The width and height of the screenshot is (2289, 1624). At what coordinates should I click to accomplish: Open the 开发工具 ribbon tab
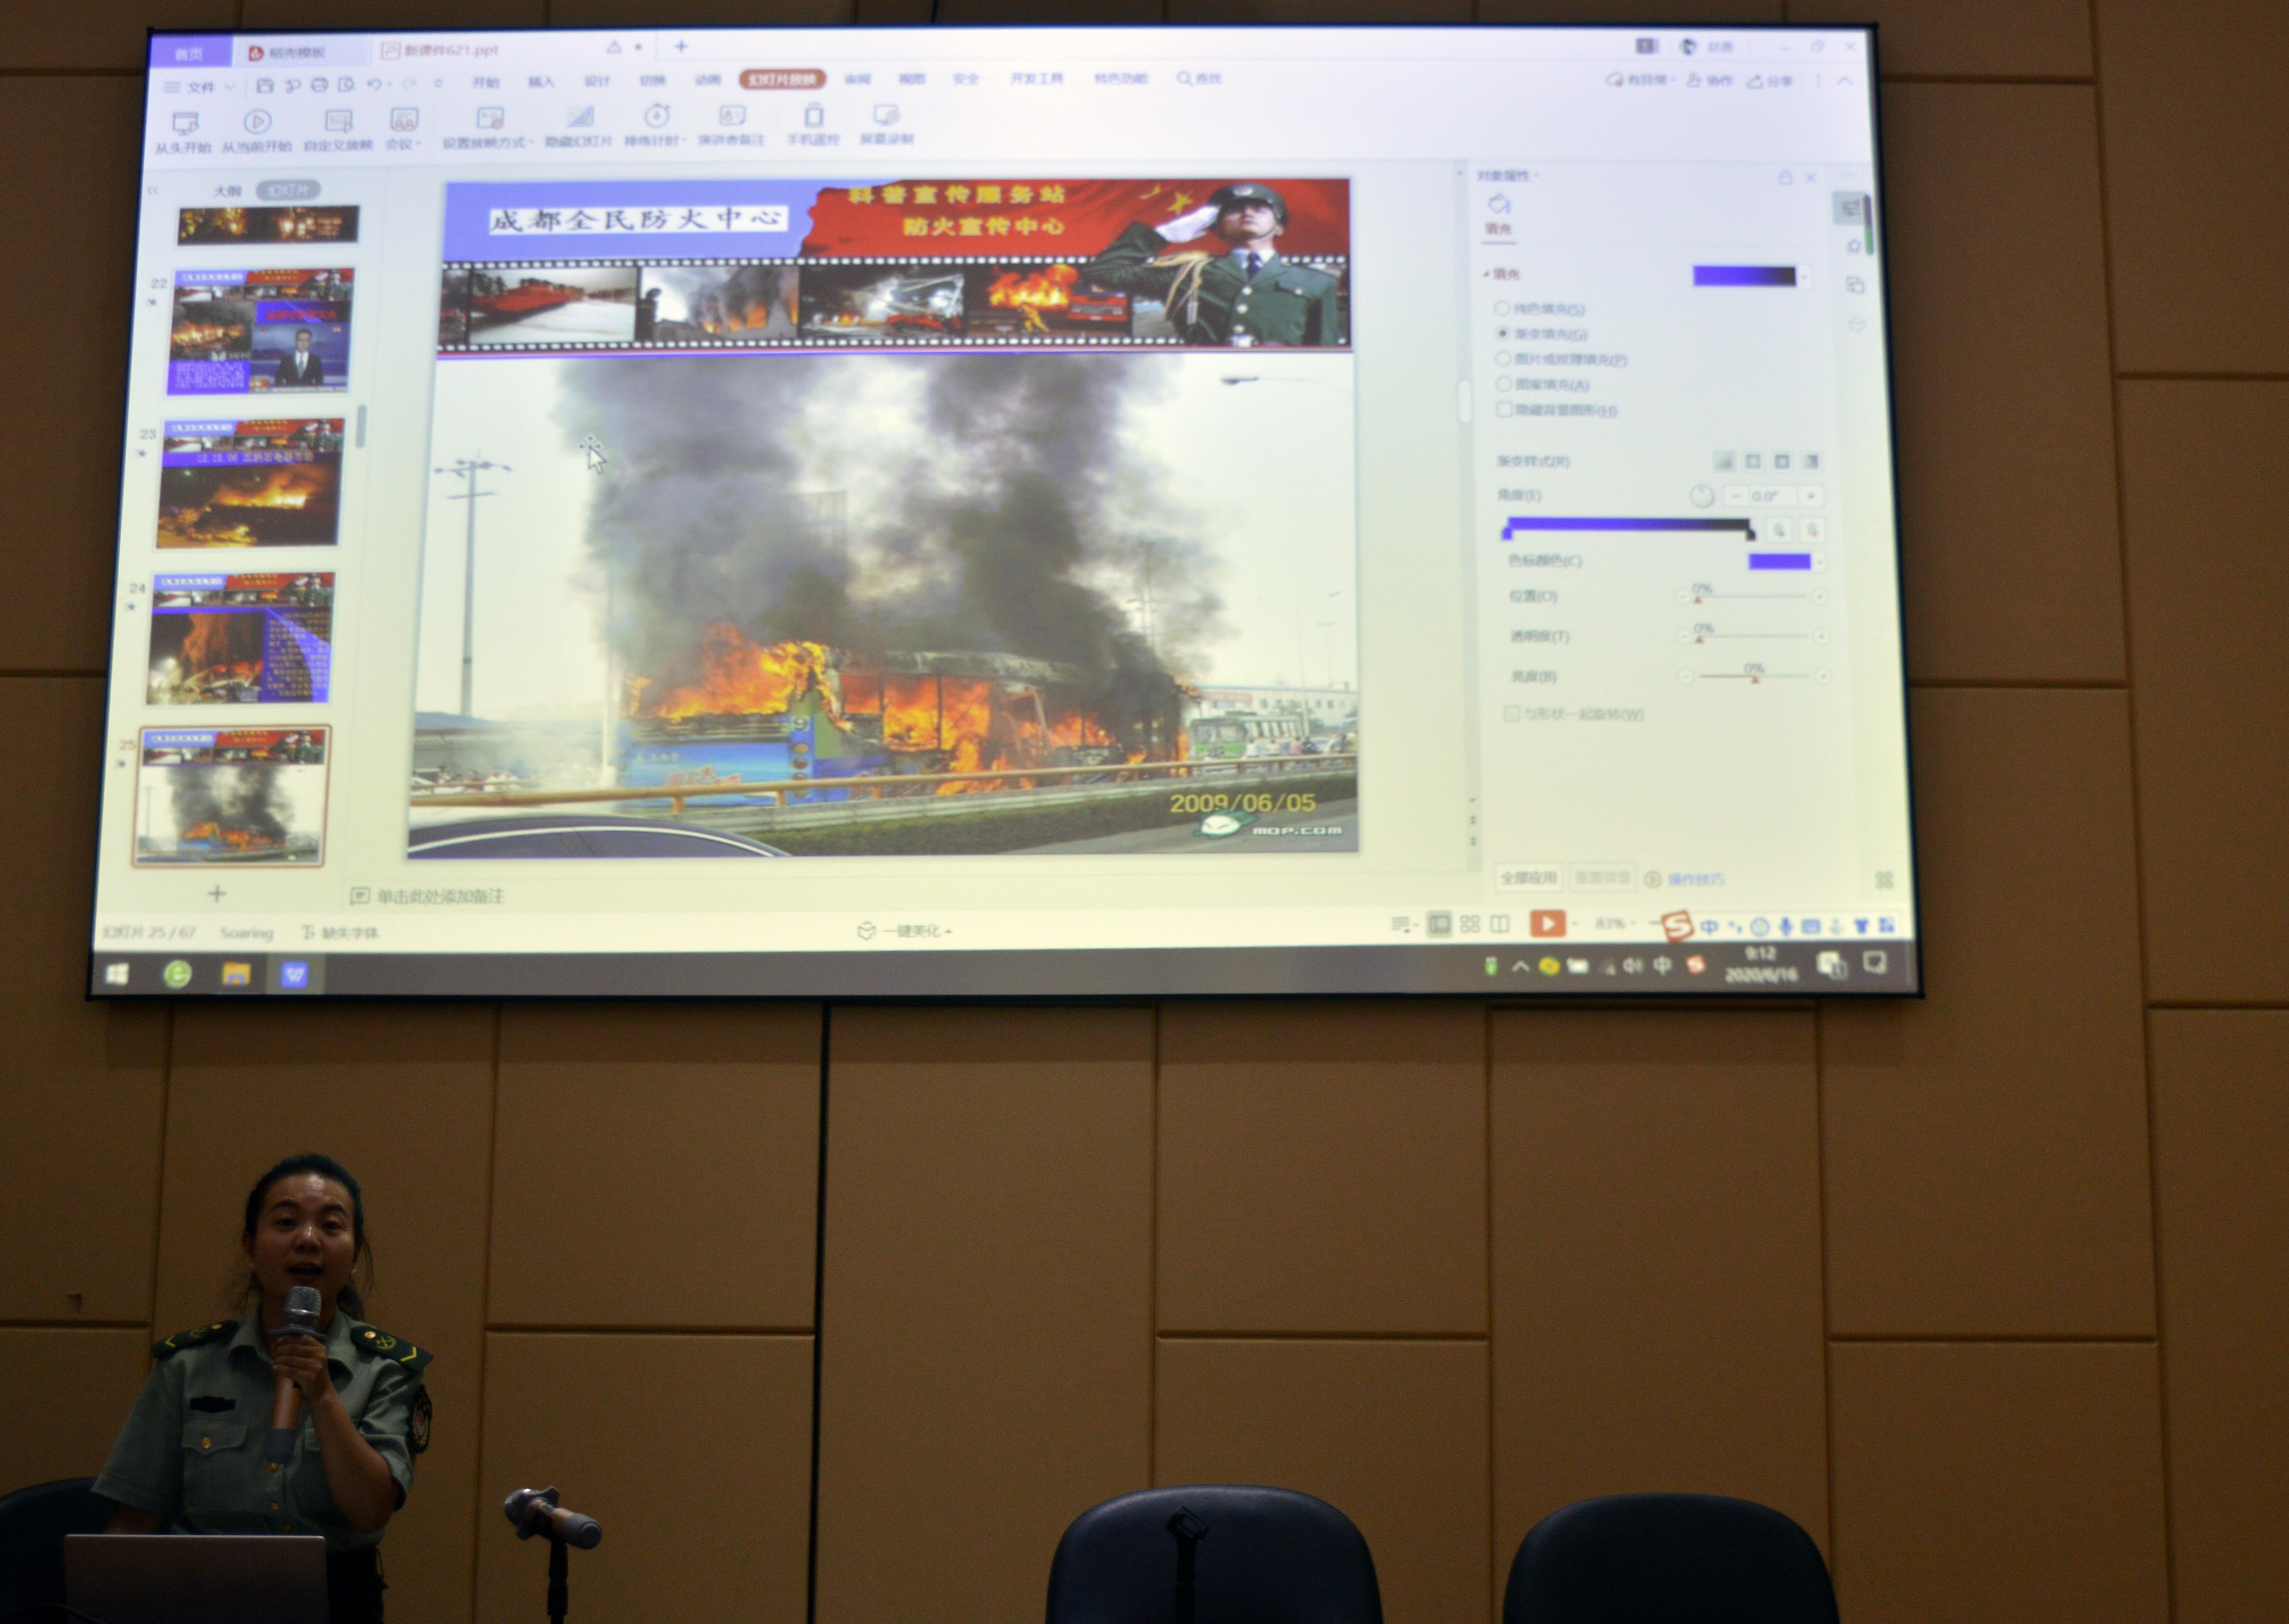click(x=1036, y=78)
